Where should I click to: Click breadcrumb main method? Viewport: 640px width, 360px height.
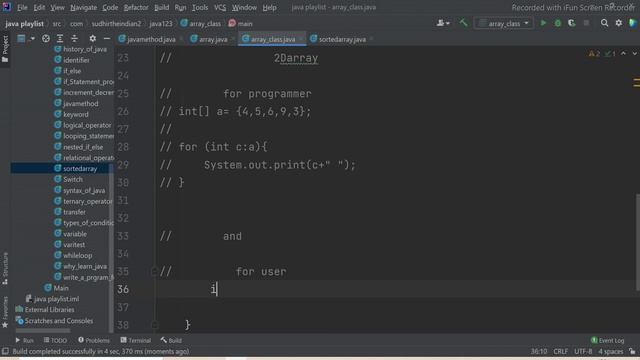(x=240, y=24)
